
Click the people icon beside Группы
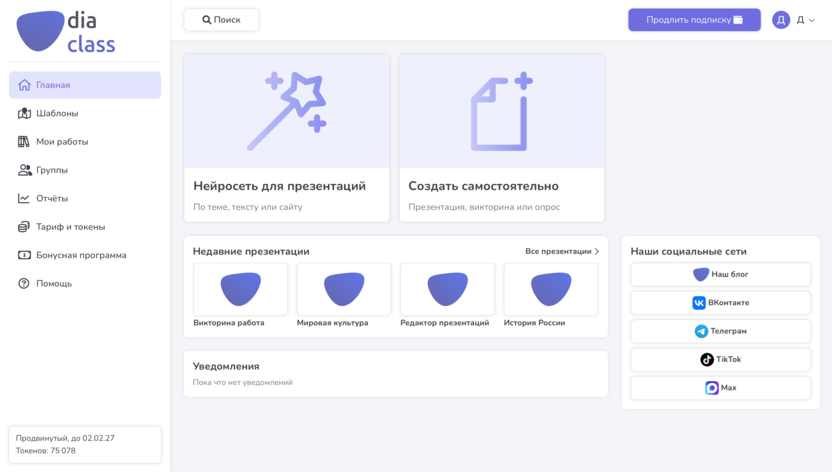pyautogui.click(x=24, y=170)
